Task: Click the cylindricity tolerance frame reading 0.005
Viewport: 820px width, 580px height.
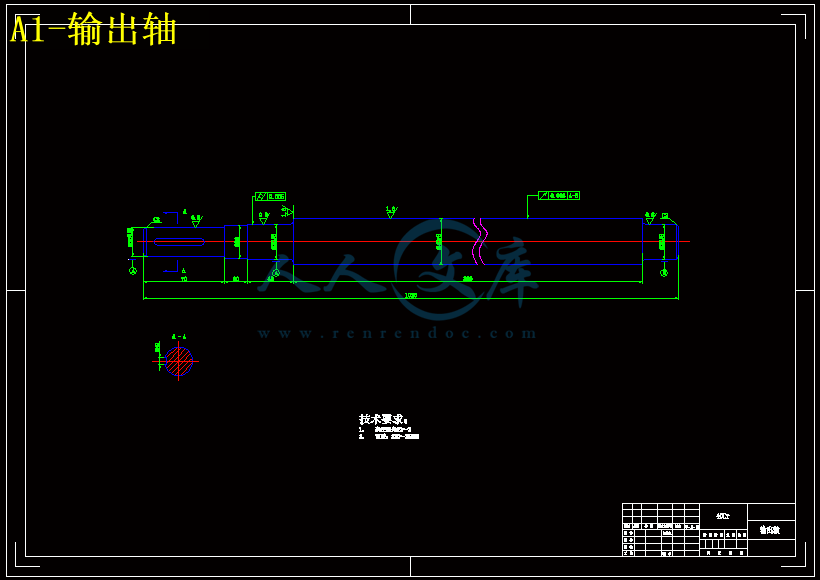Action: click(270, 197)
